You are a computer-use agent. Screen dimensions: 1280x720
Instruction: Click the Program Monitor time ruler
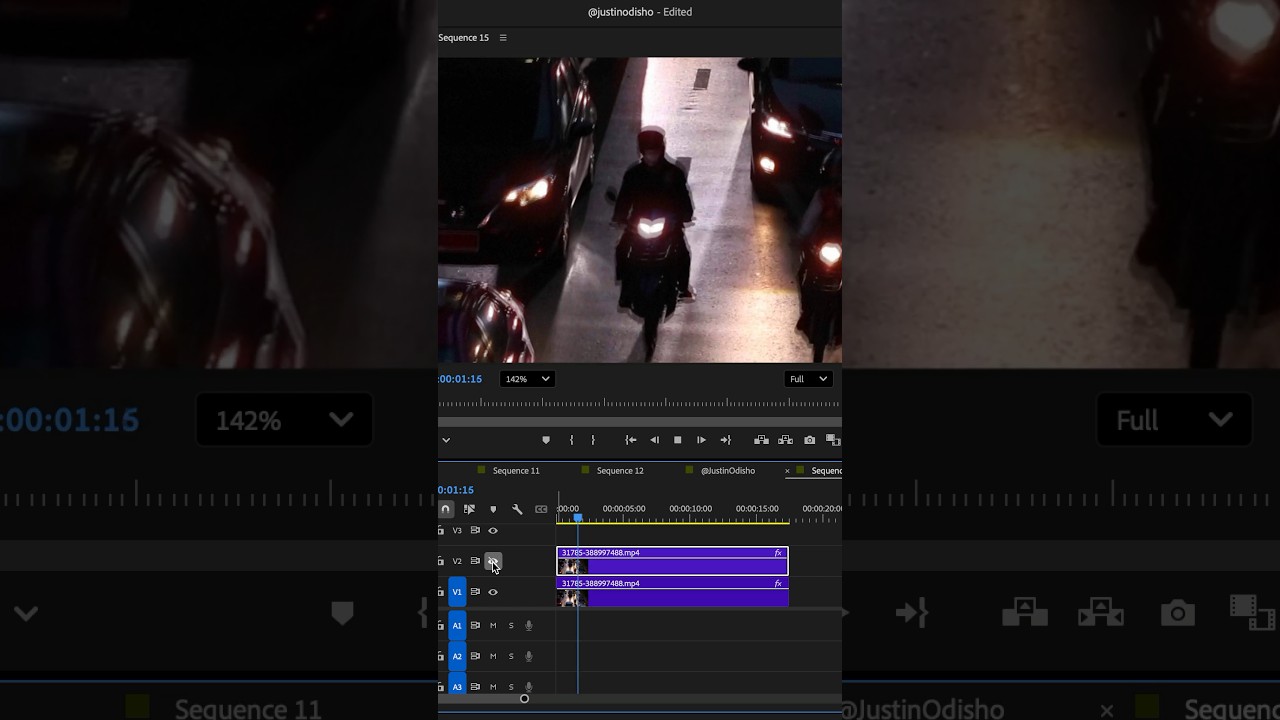click(x=640, y=403)
